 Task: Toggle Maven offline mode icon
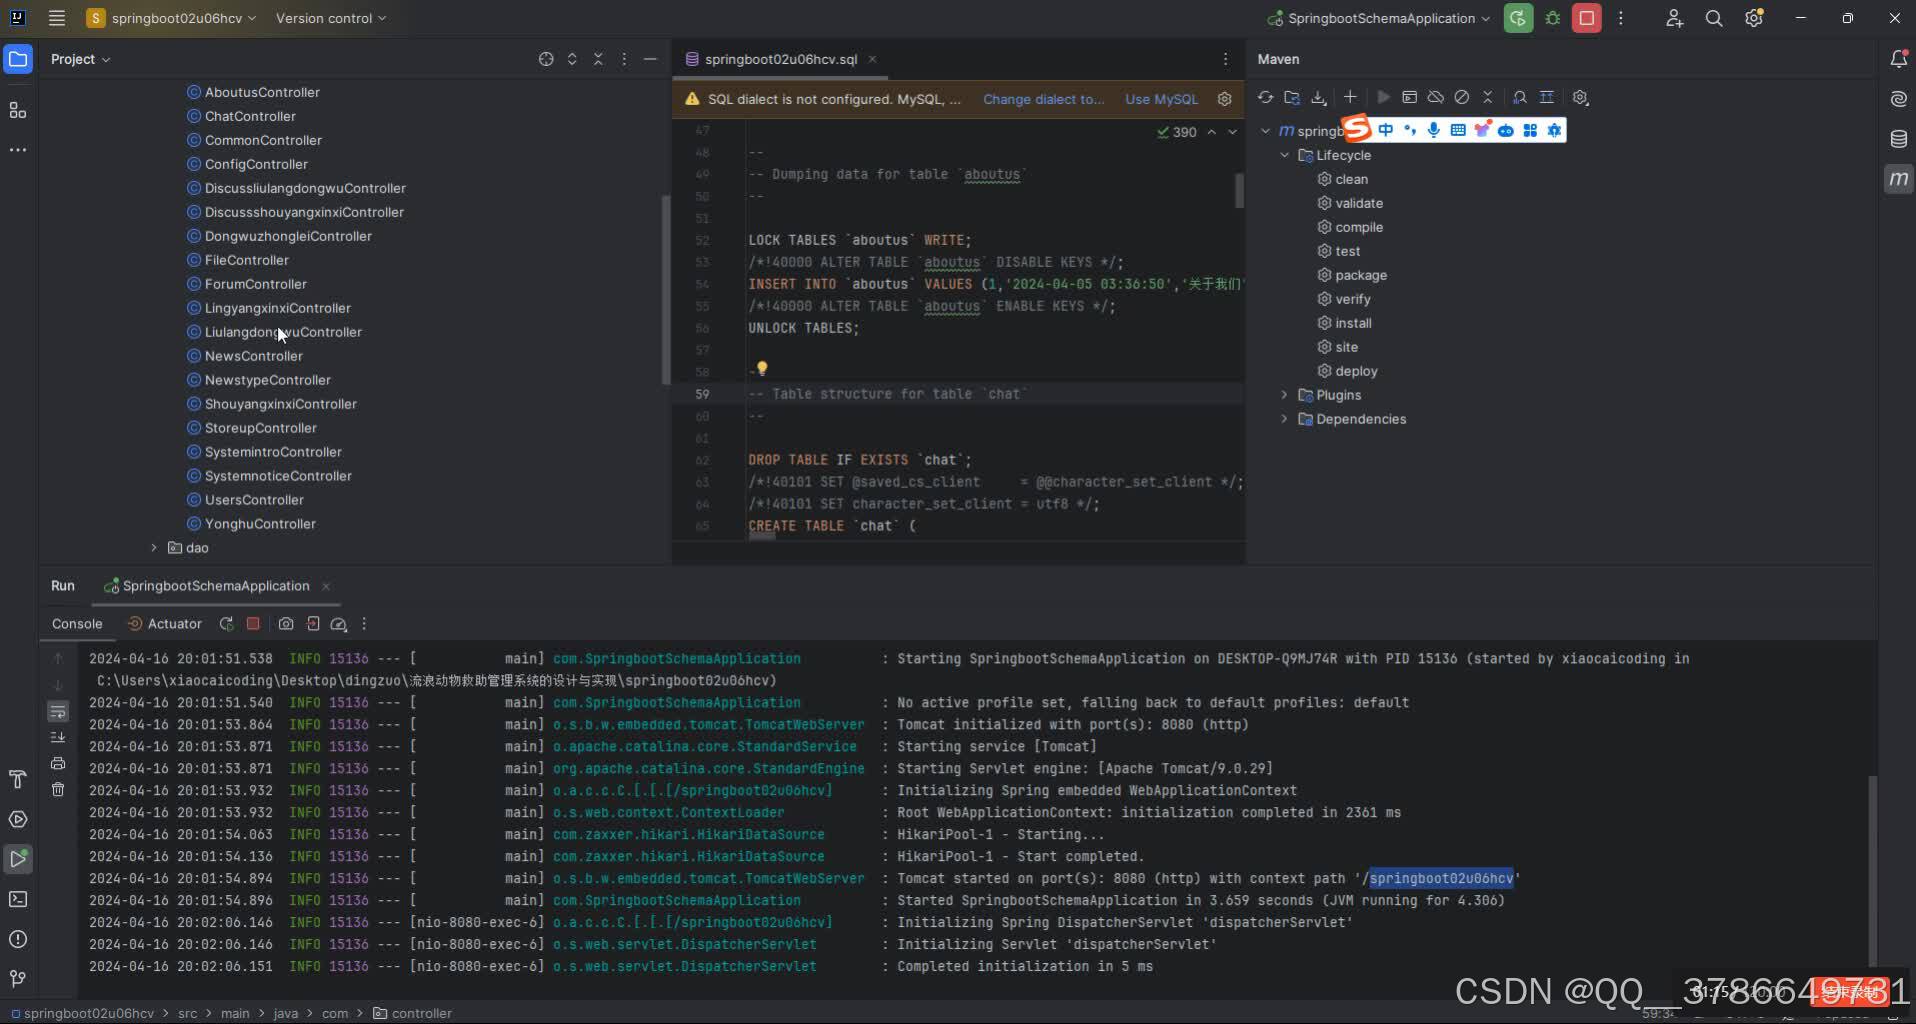point(1436,97)
